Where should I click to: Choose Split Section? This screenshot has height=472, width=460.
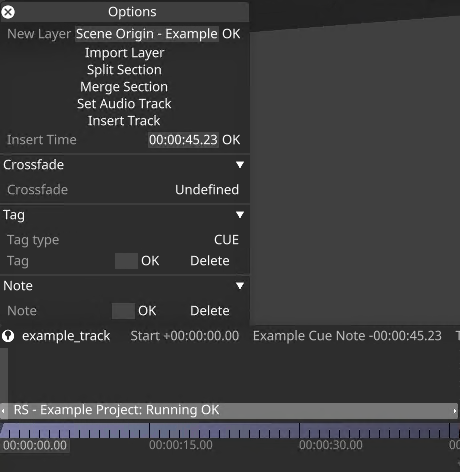point(124,70)
